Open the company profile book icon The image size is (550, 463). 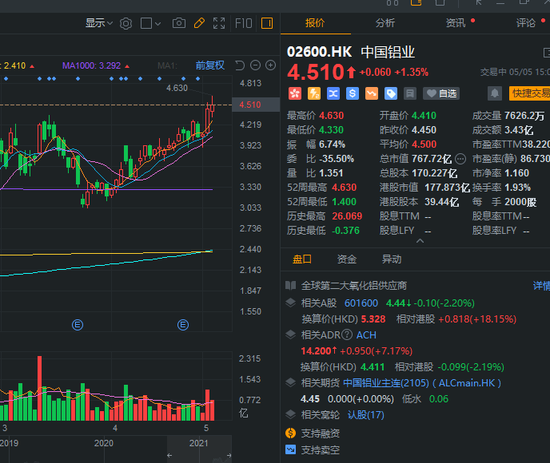coord(290,286)
